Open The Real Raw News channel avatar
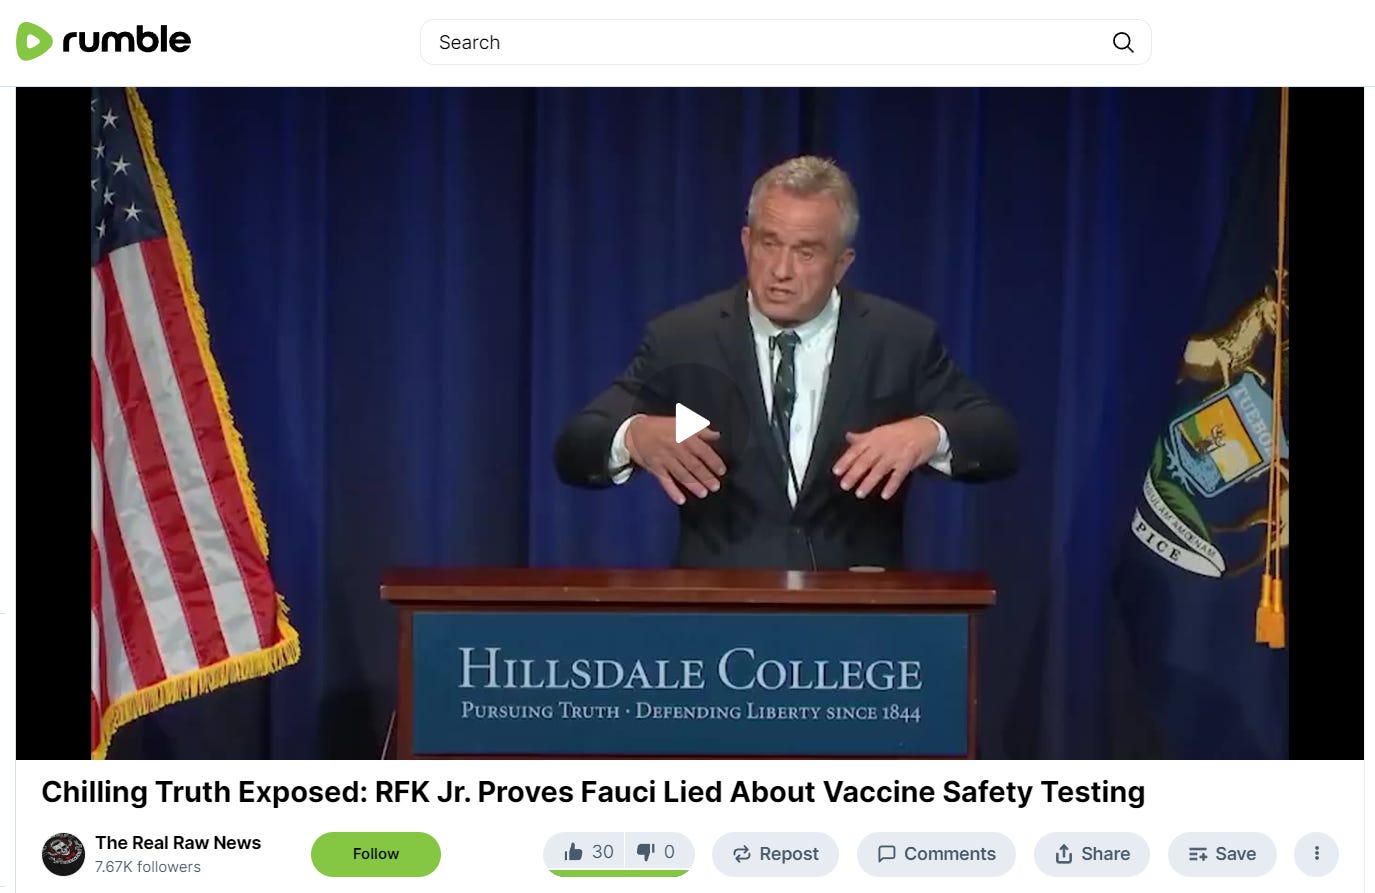The height and width of the screenshot is (893, 1375). (63, 854)
